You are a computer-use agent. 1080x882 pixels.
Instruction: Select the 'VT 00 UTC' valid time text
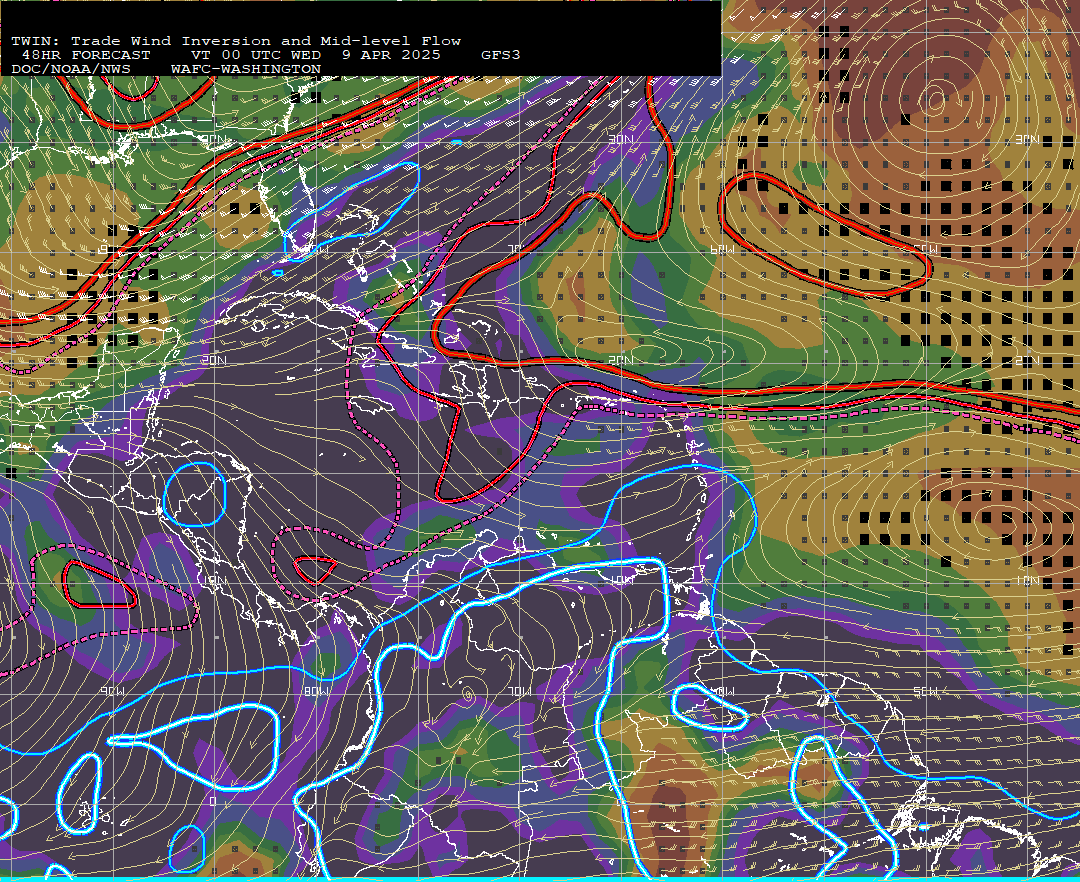pos(234,55)
